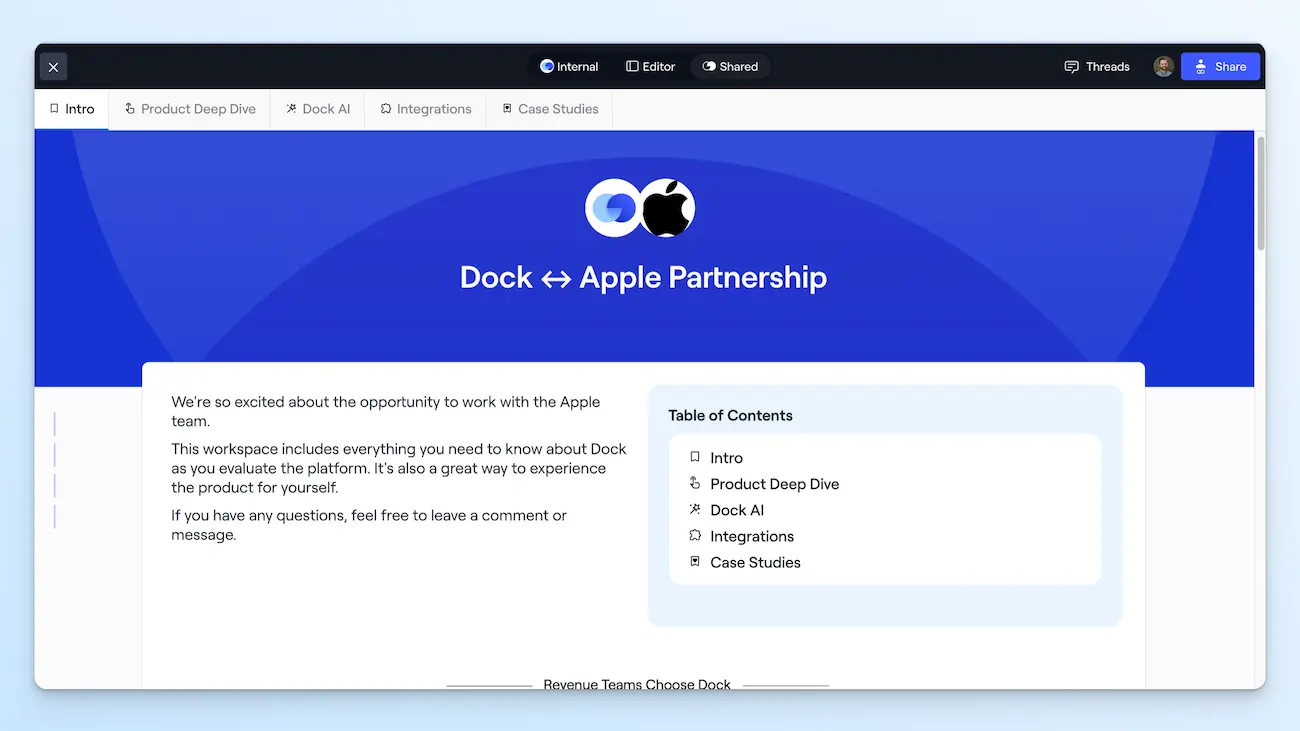The width and height of the screenshot is (1300, 731).
Task: Click the Dock logo in header
Action: [x=612, y=208]
